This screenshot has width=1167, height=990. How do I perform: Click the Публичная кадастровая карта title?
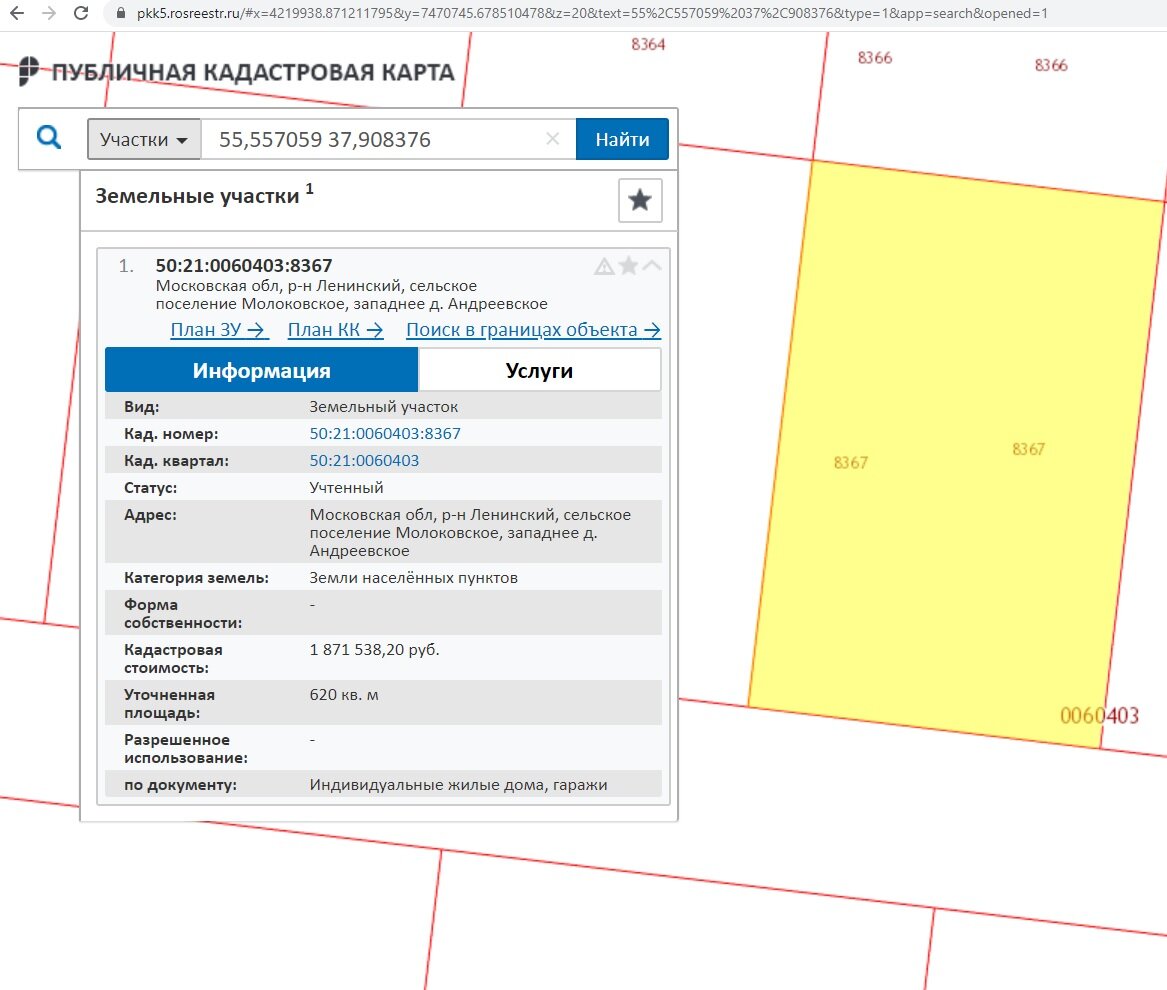tap(253, 72)
